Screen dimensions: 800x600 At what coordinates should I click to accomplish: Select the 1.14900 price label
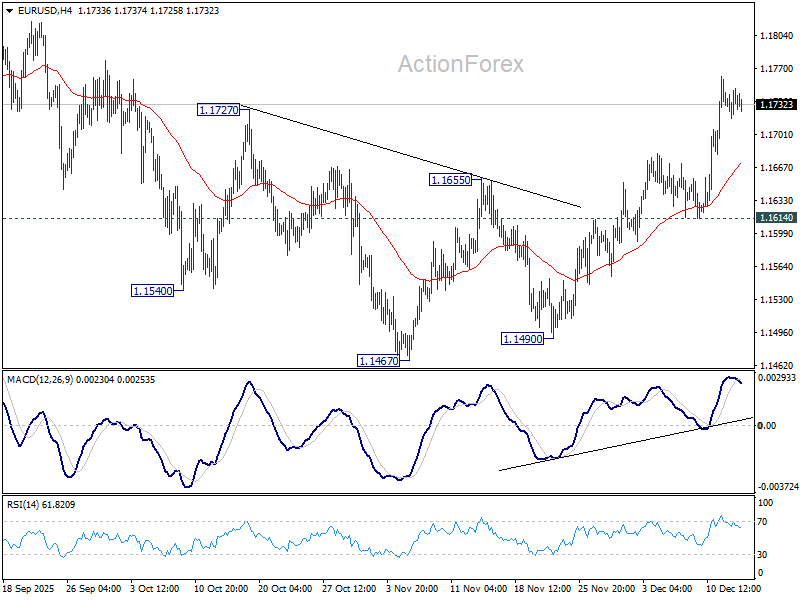522,339
